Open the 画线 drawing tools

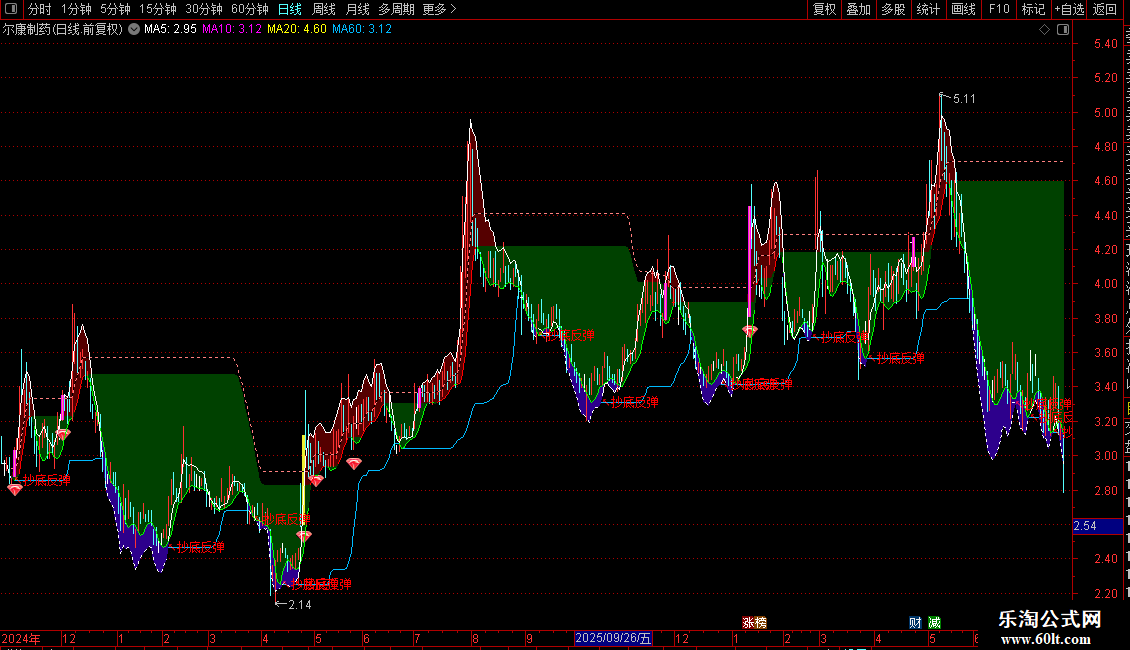click(x=964, y=9)
